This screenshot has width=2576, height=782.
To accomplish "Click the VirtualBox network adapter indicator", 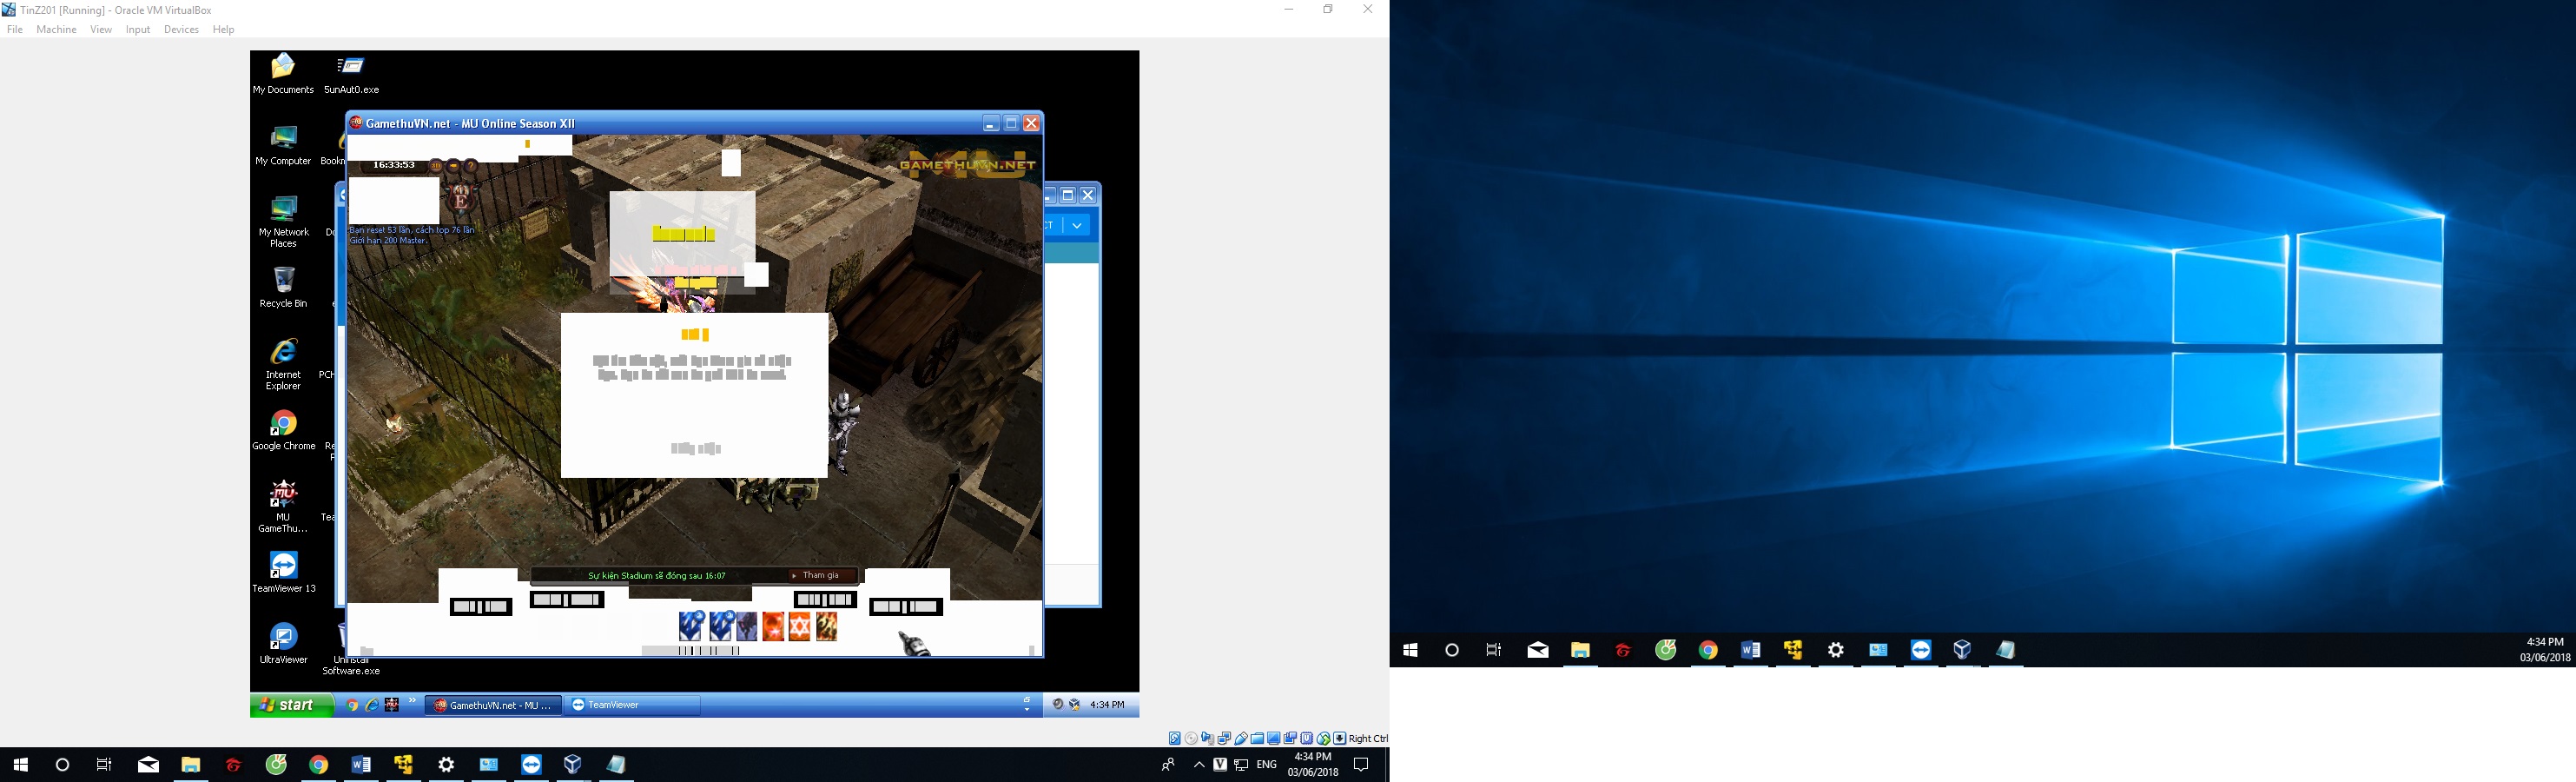I will coord(1224,739).
